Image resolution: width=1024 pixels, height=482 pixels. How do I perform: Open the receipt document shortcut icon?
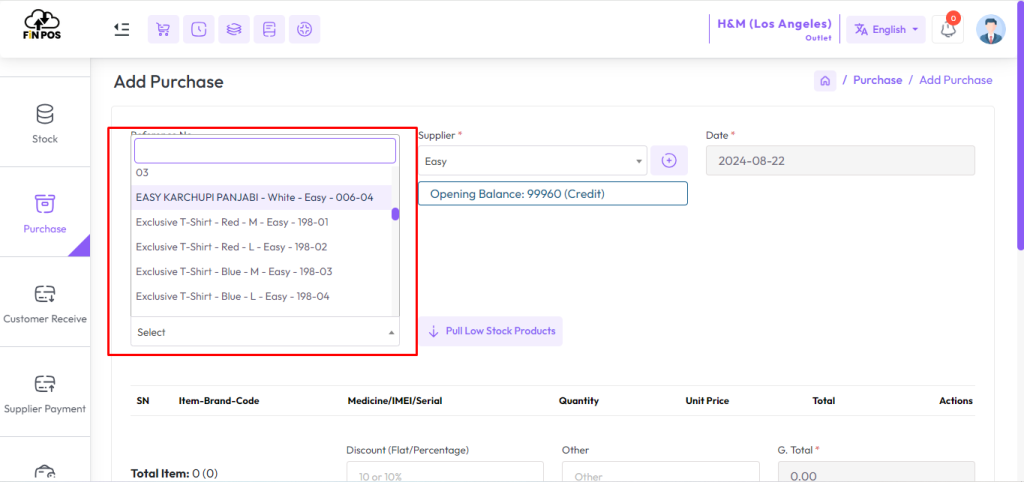pos(269,29)
